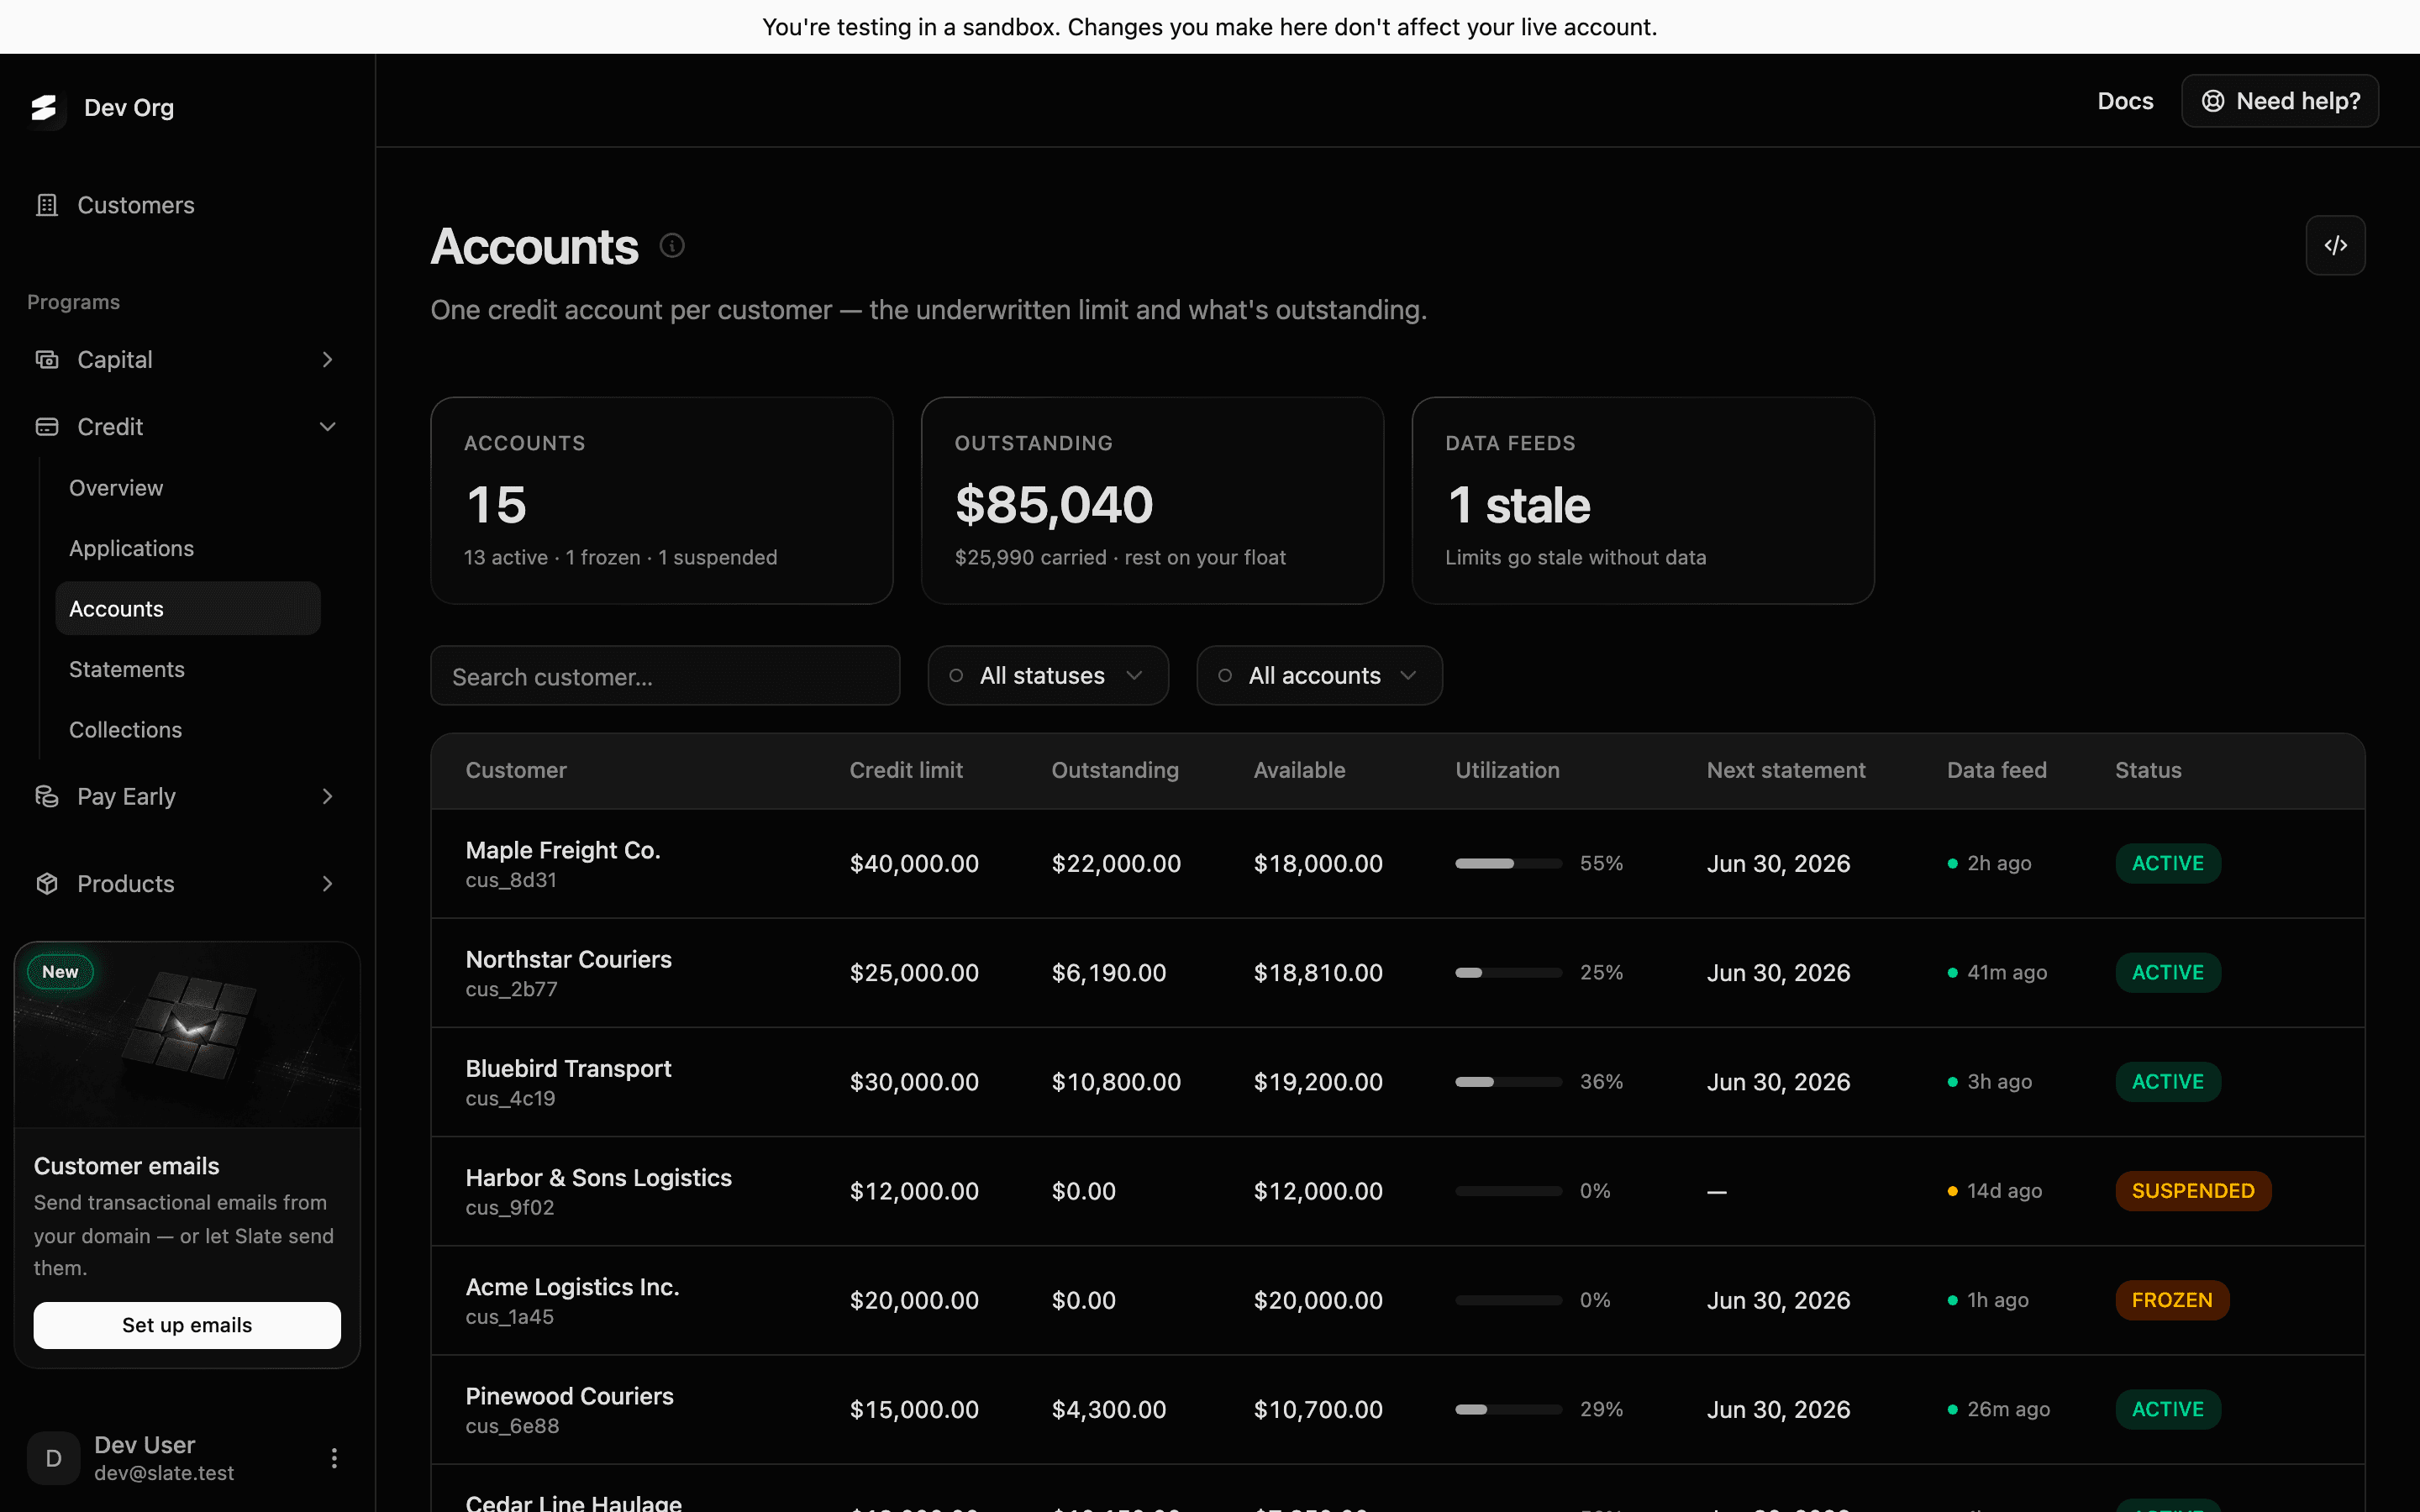Open the Acme Logistics Inc. account
The image size is (2420, 1512).
572,1287
